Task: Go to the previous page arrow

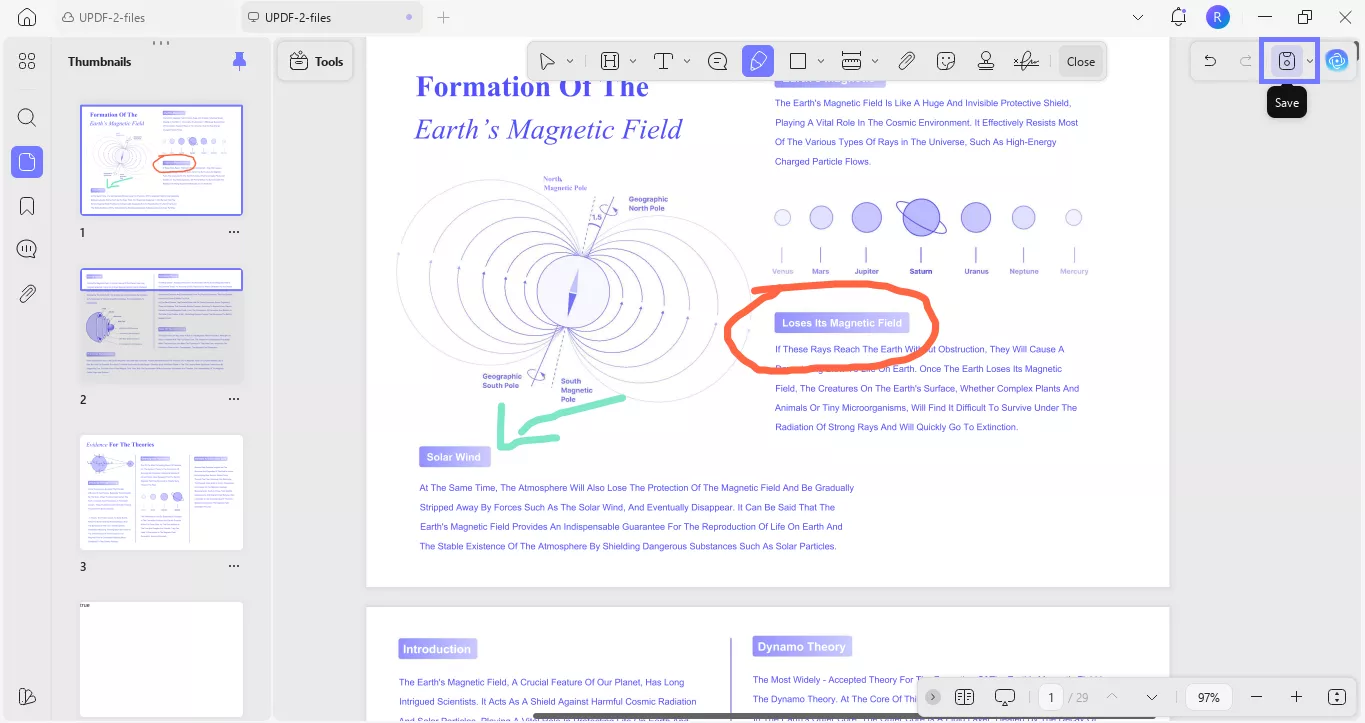Action: [x=1111, y=697]
